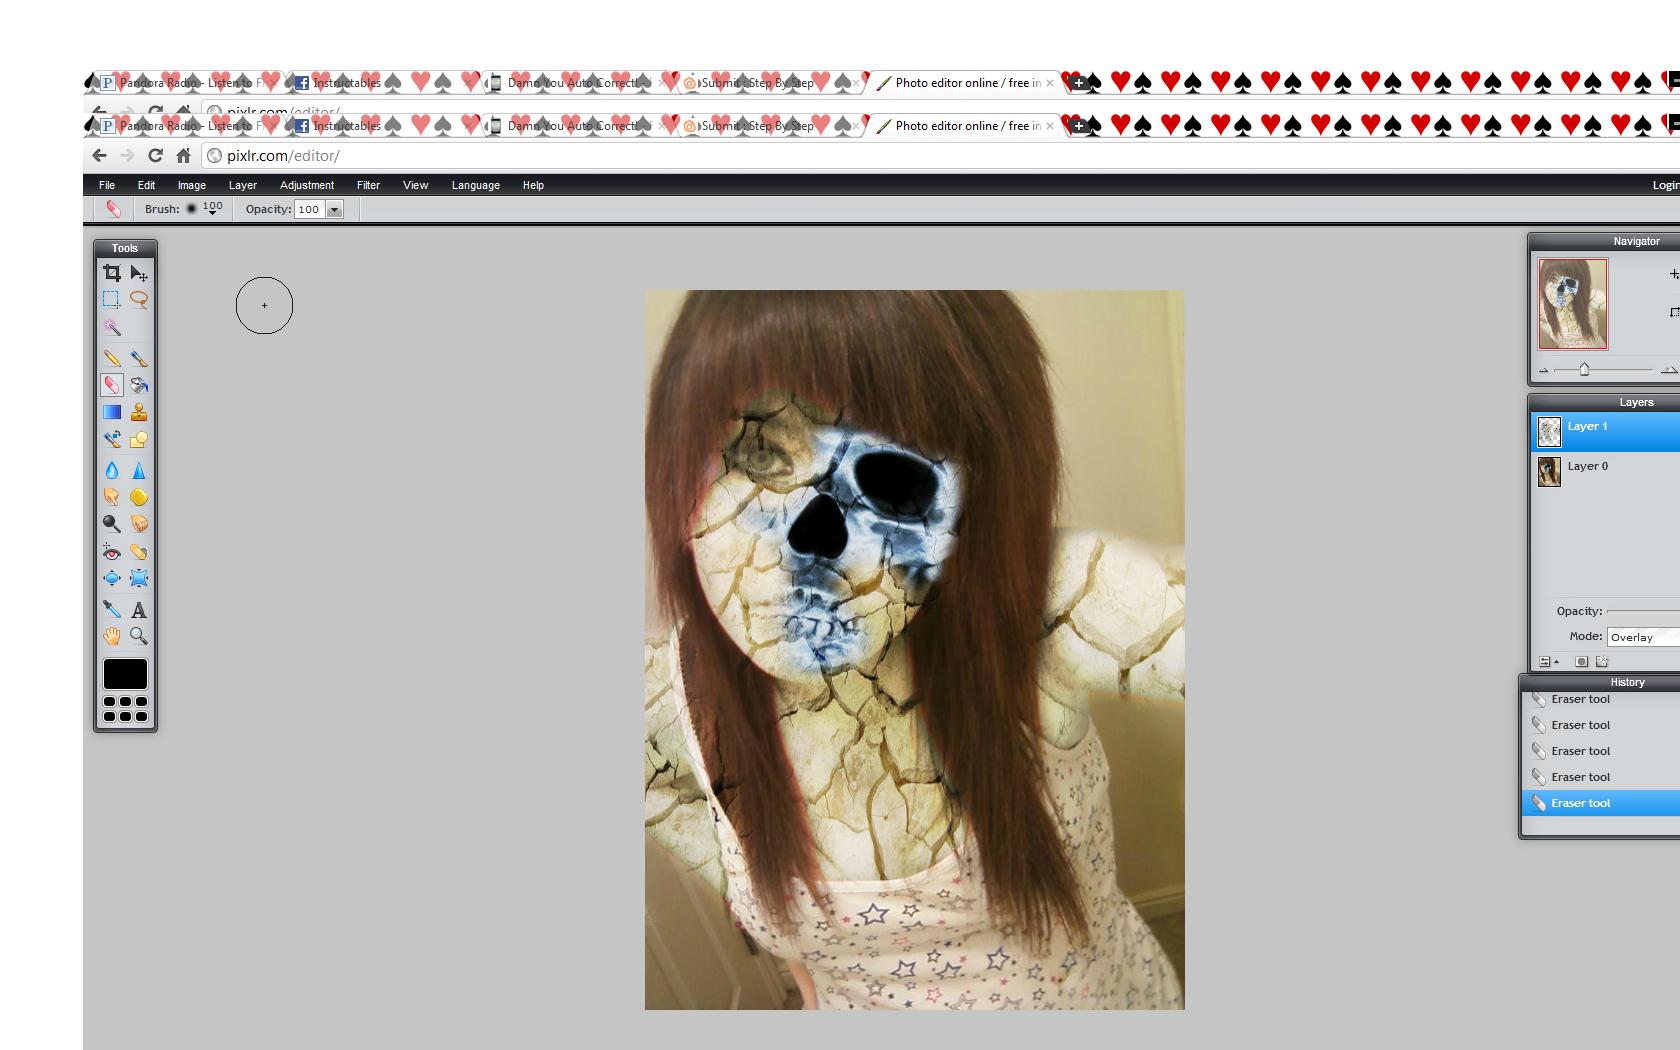
Task: Select the Sponge tool
Action: (x=139, y=497)
